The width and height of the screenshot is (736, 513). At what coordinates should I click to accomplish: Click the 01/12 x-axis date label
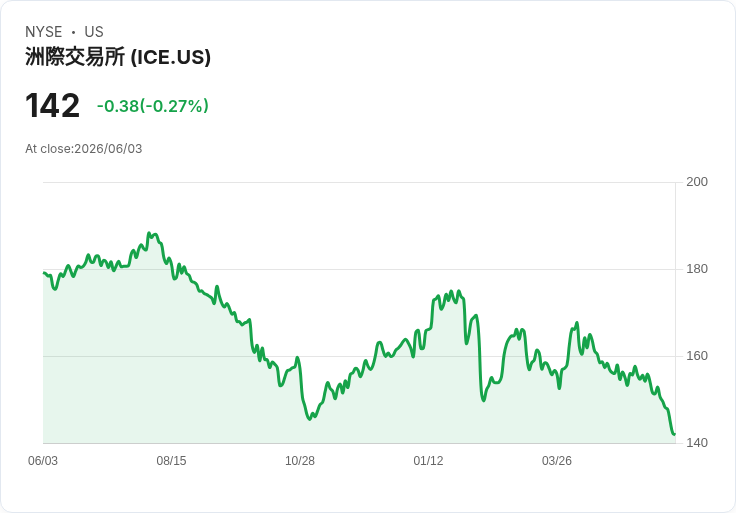pos(428,461)
